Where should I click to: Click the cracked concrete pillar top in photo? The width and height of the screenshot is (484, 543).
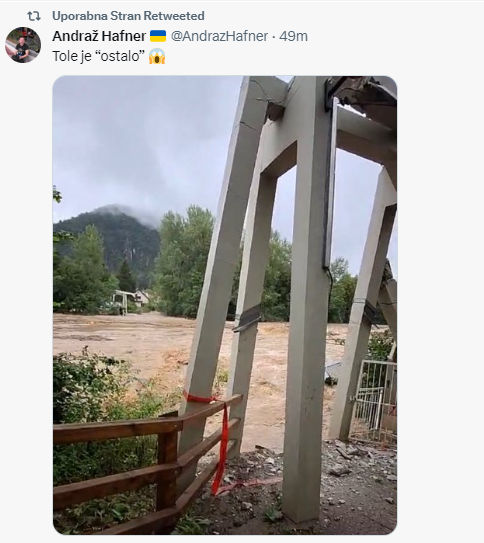[272, 100]
